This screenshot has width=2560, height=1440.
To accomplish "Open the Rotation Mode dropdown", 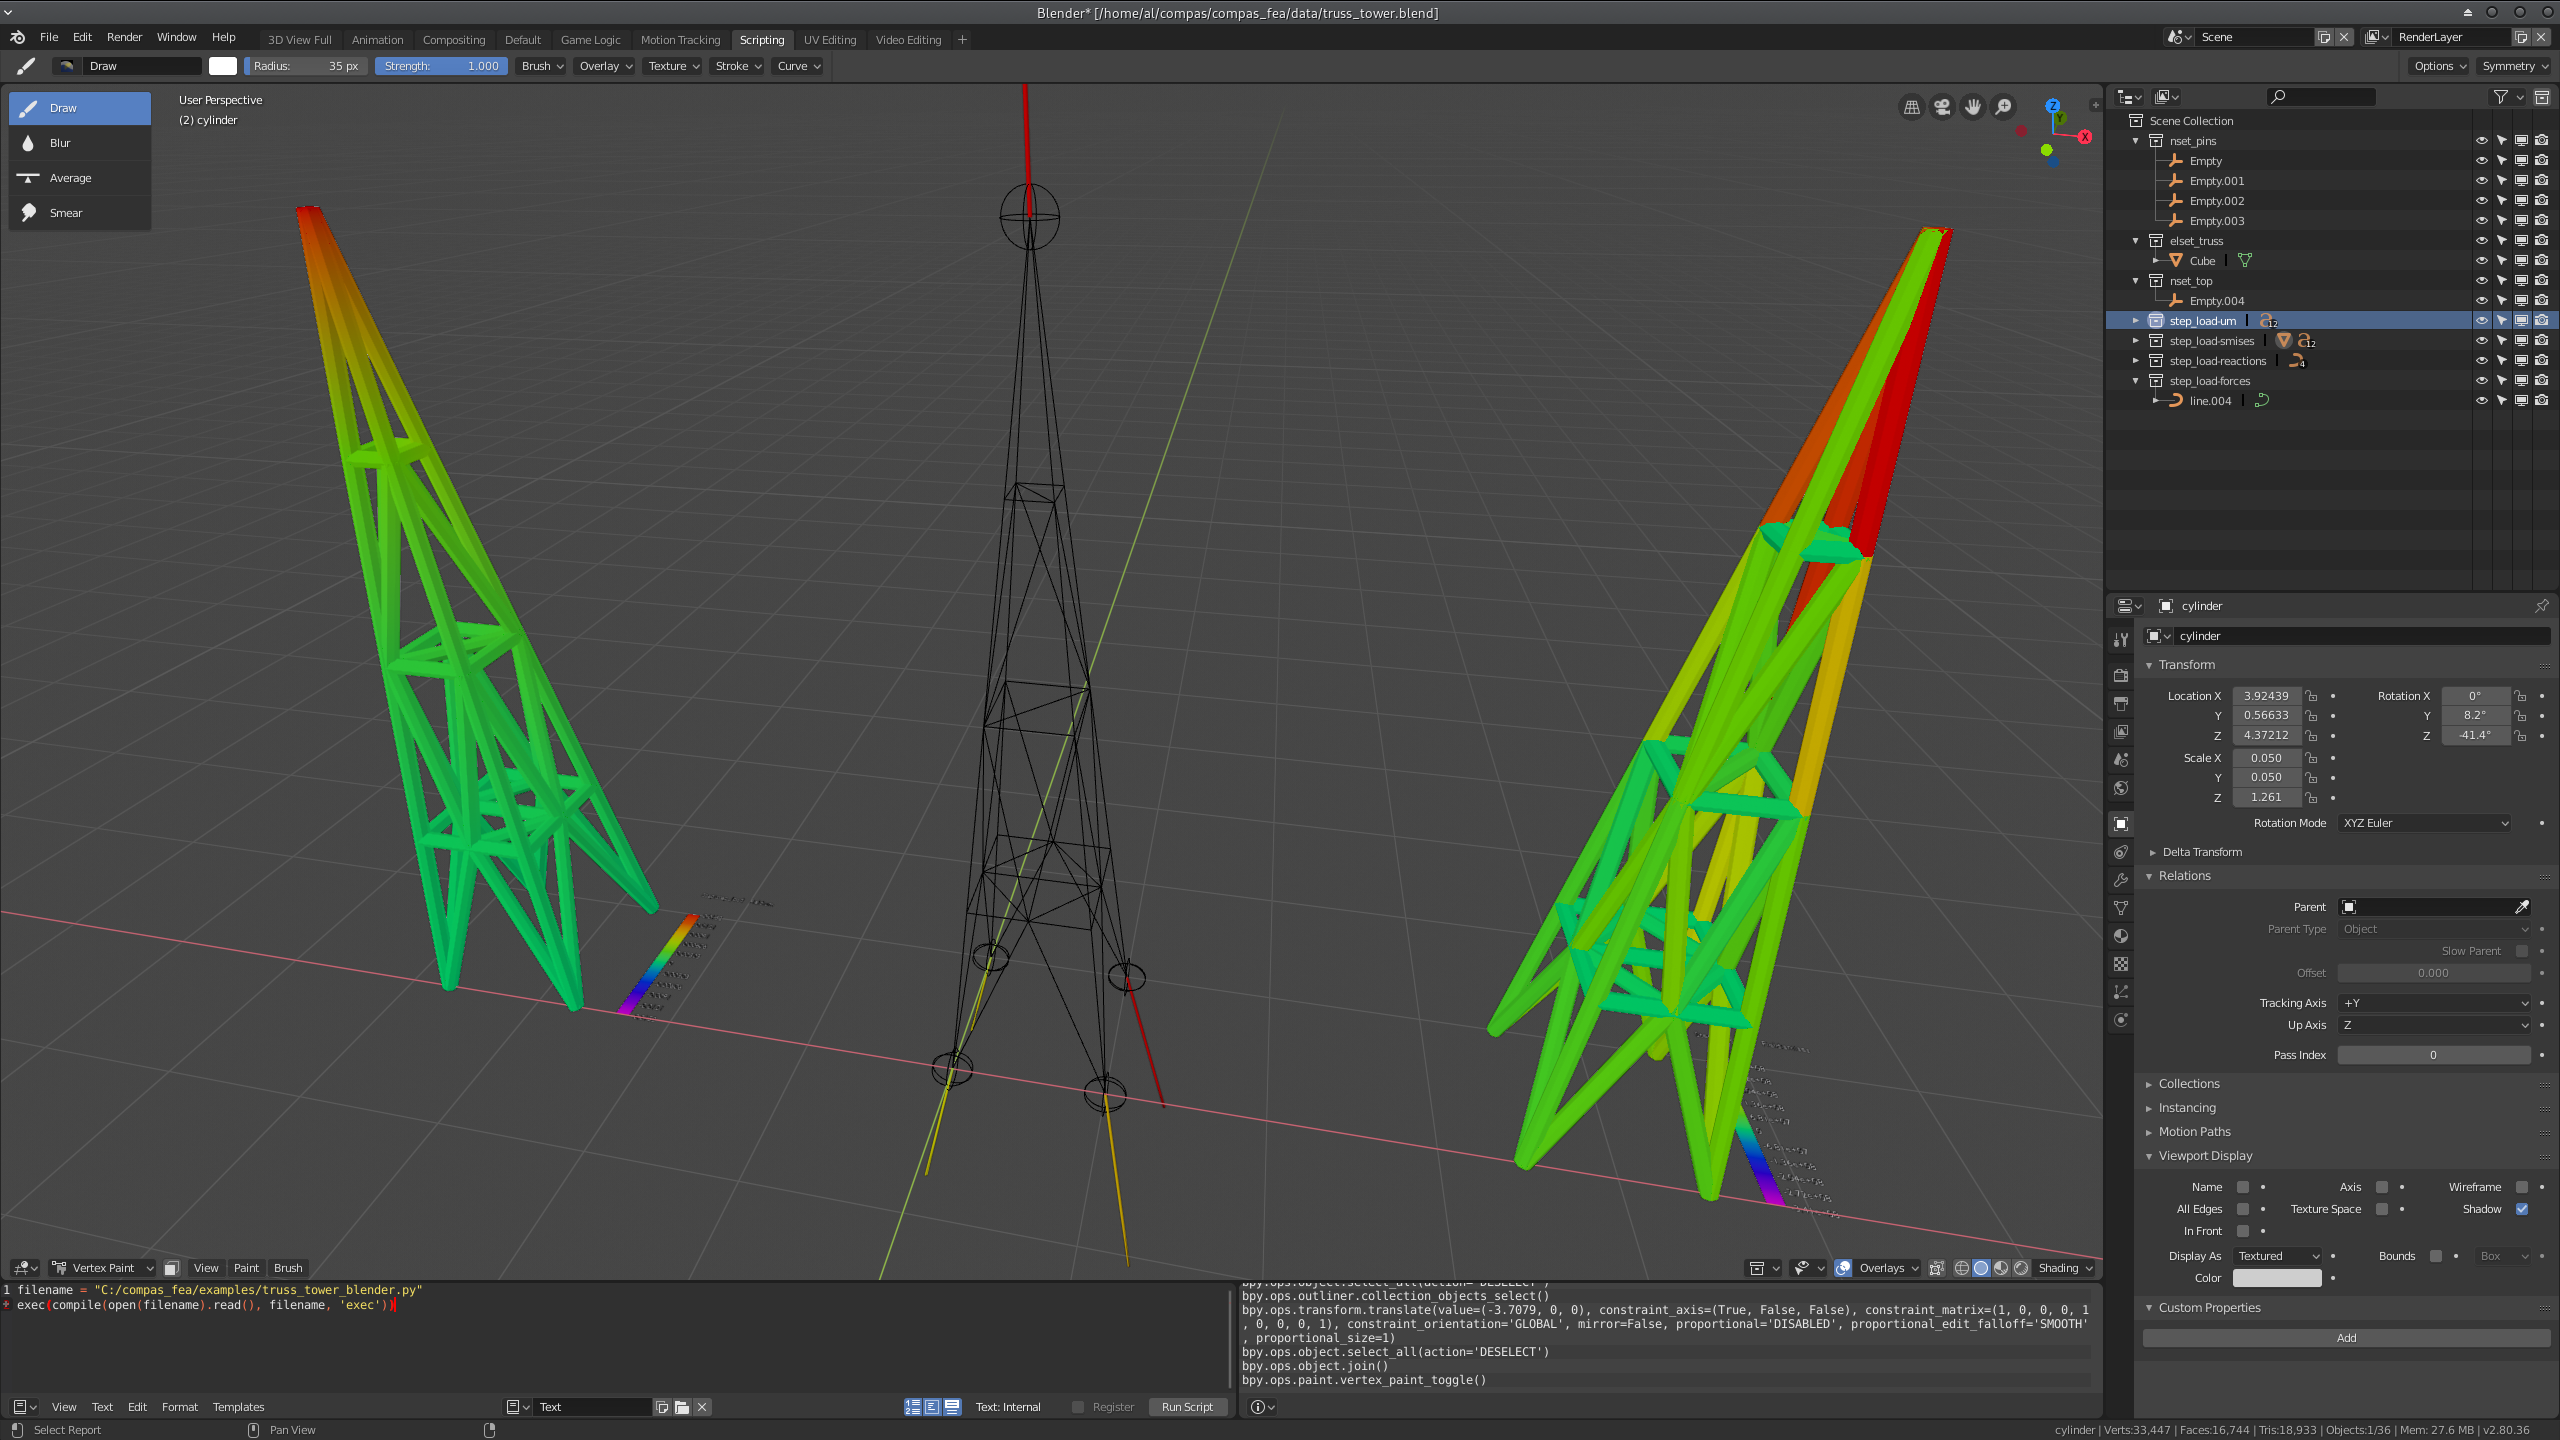I will [x=2424, y=822].
